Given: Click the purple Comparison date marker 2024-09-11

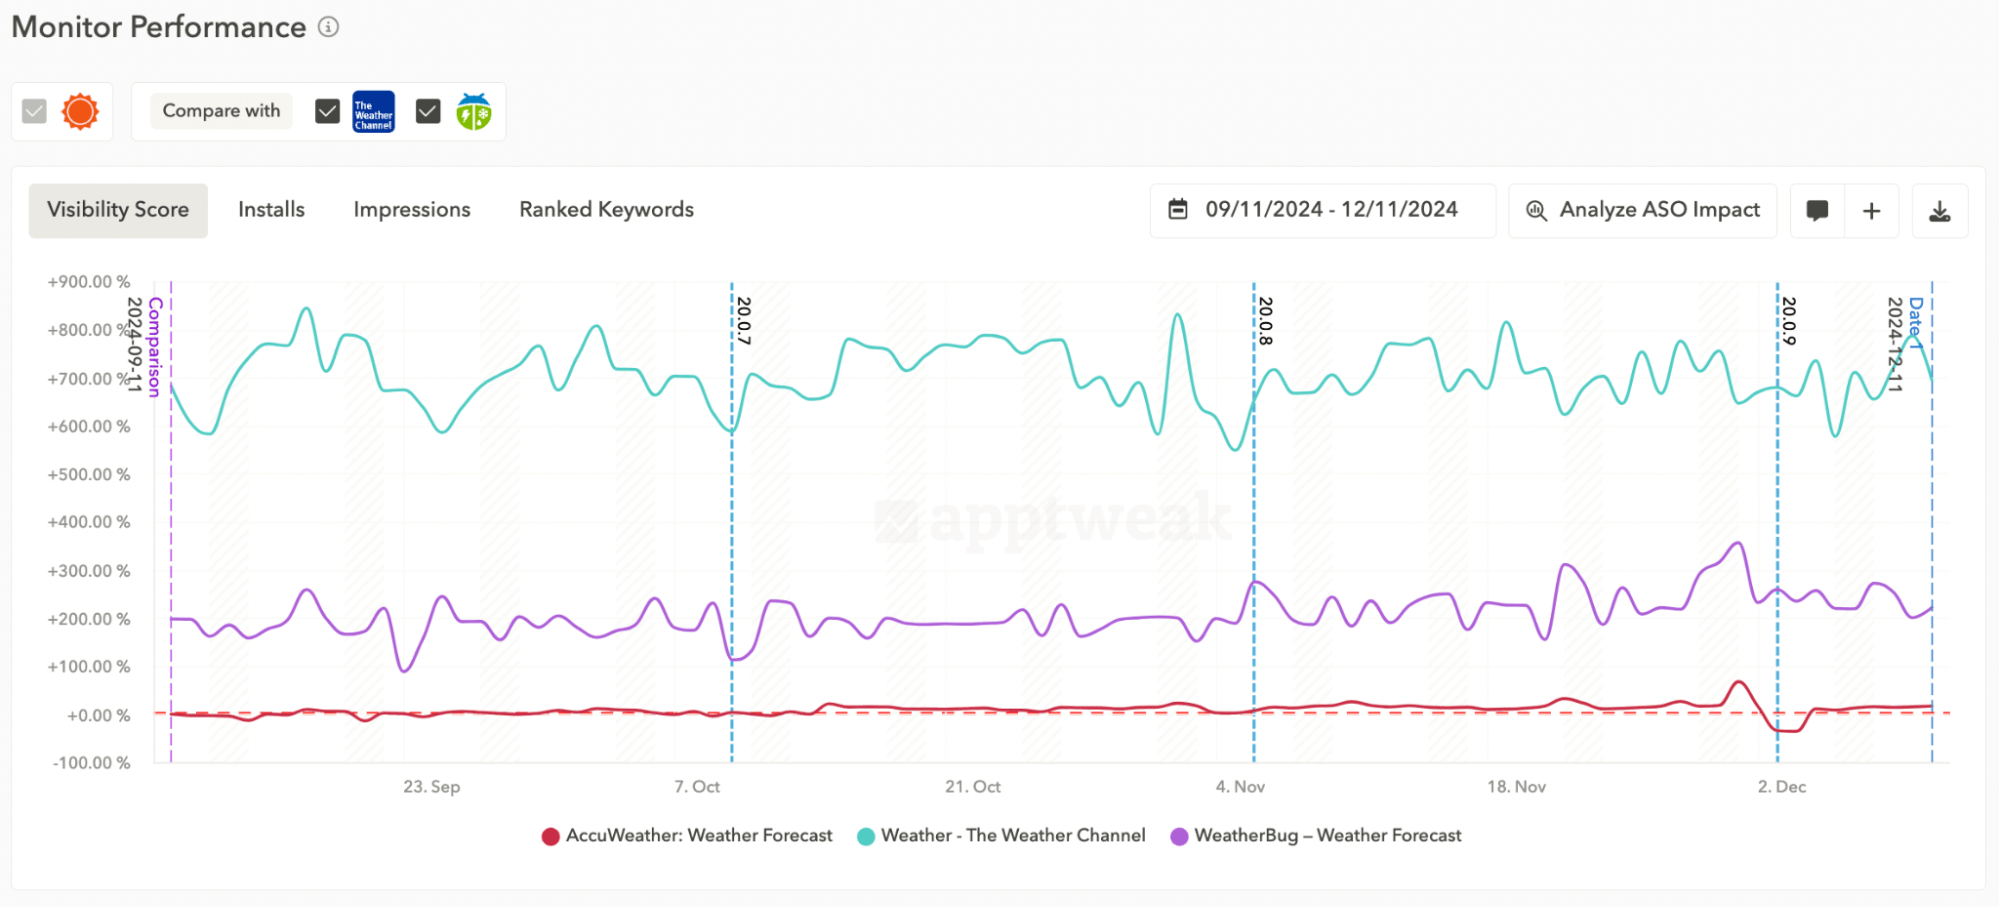Looking at the screenshot, I should [x=171, y=520].
